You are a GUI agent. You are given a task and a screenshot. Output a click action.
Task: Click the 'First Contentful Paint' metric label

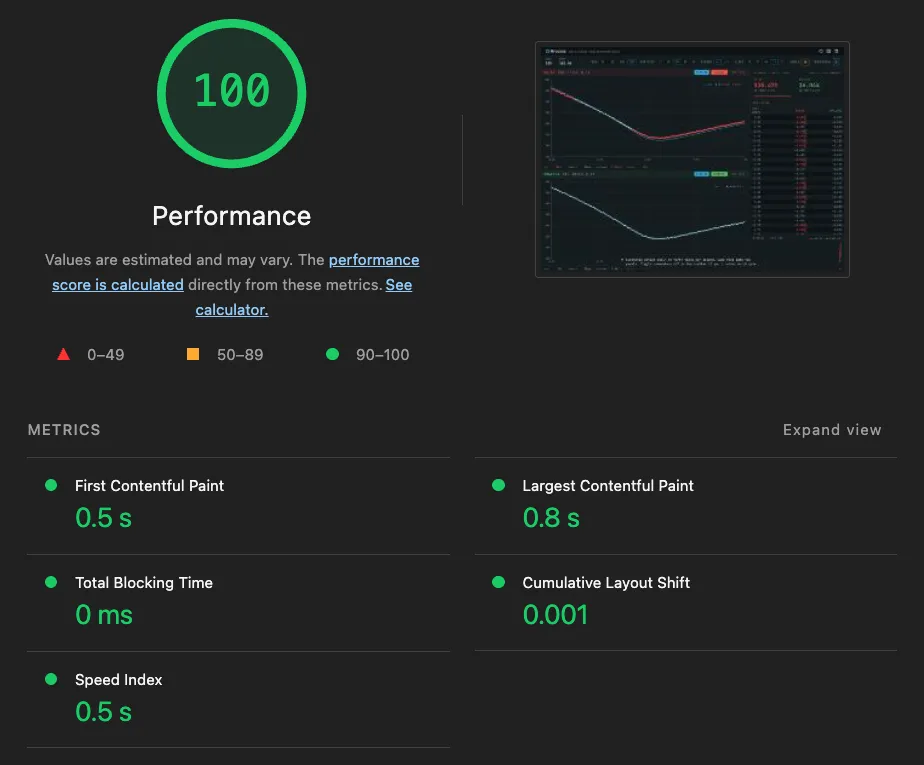click(x=149, y=486)
